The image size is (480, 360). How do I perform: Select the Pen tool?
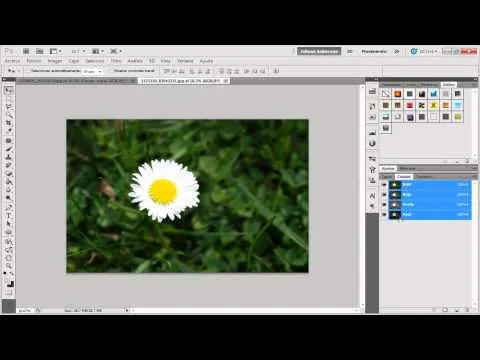click(x=9, y=207)
